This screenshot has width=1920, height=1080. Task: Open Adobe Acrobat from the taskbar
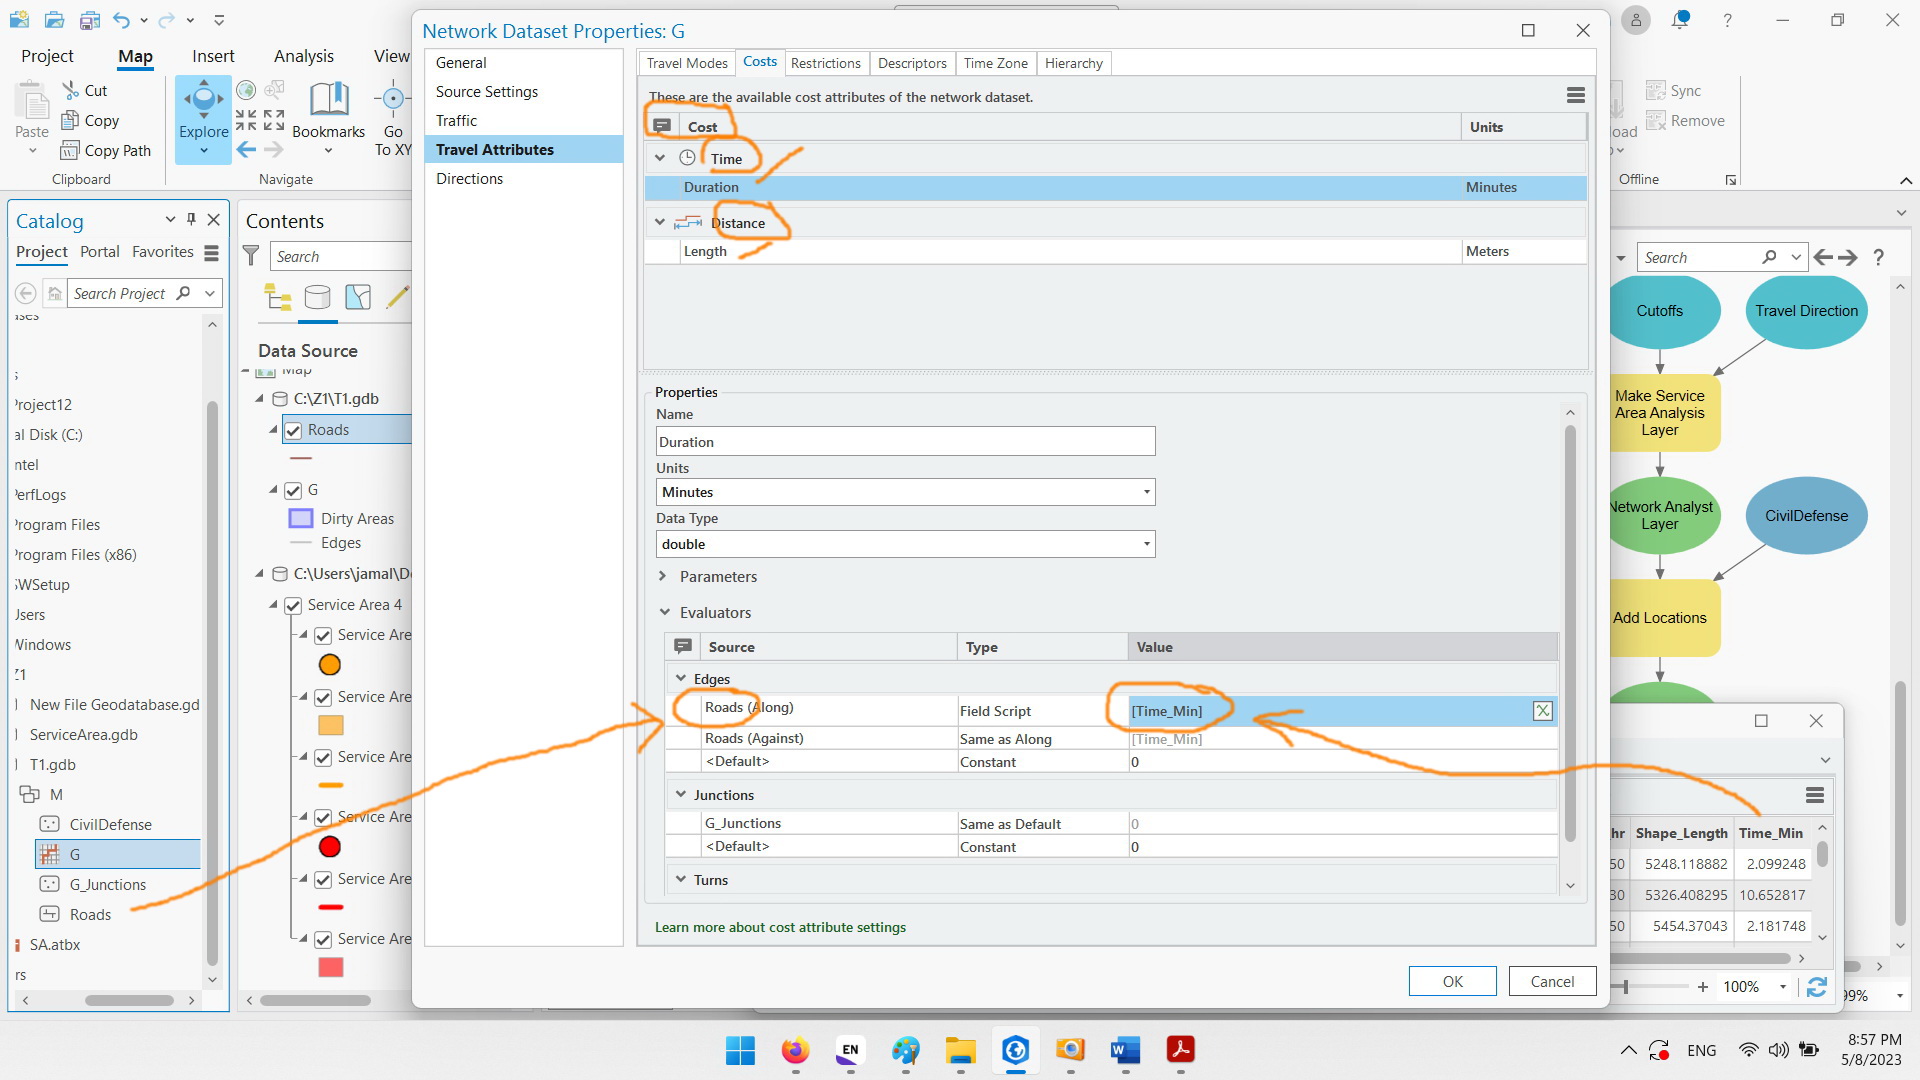1180,1050
